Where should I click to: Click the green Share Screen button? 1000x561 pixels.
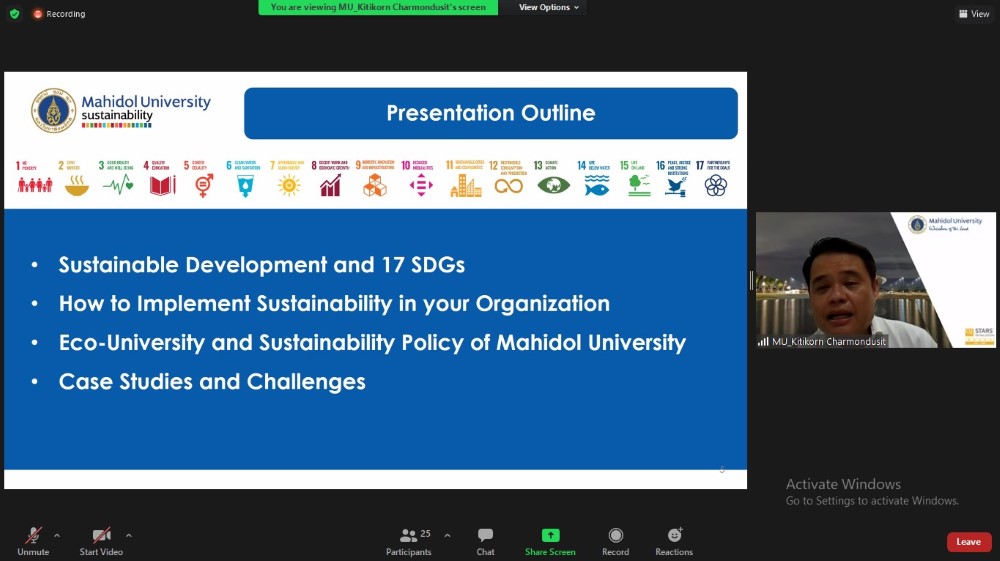tap(550, 541)
